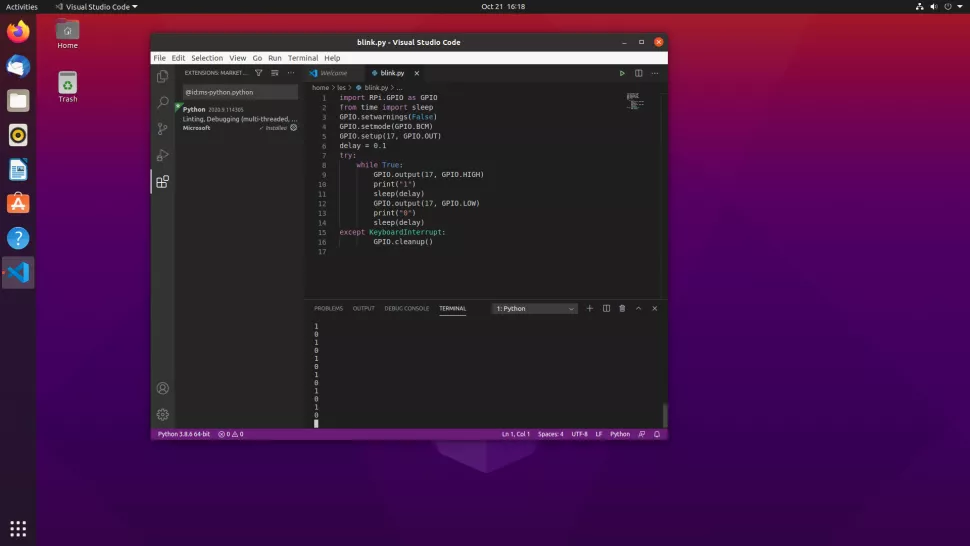The image size is (970, 546).
Task: Switch to the Debug Console panel tab
Action: (x=406, y=308)
